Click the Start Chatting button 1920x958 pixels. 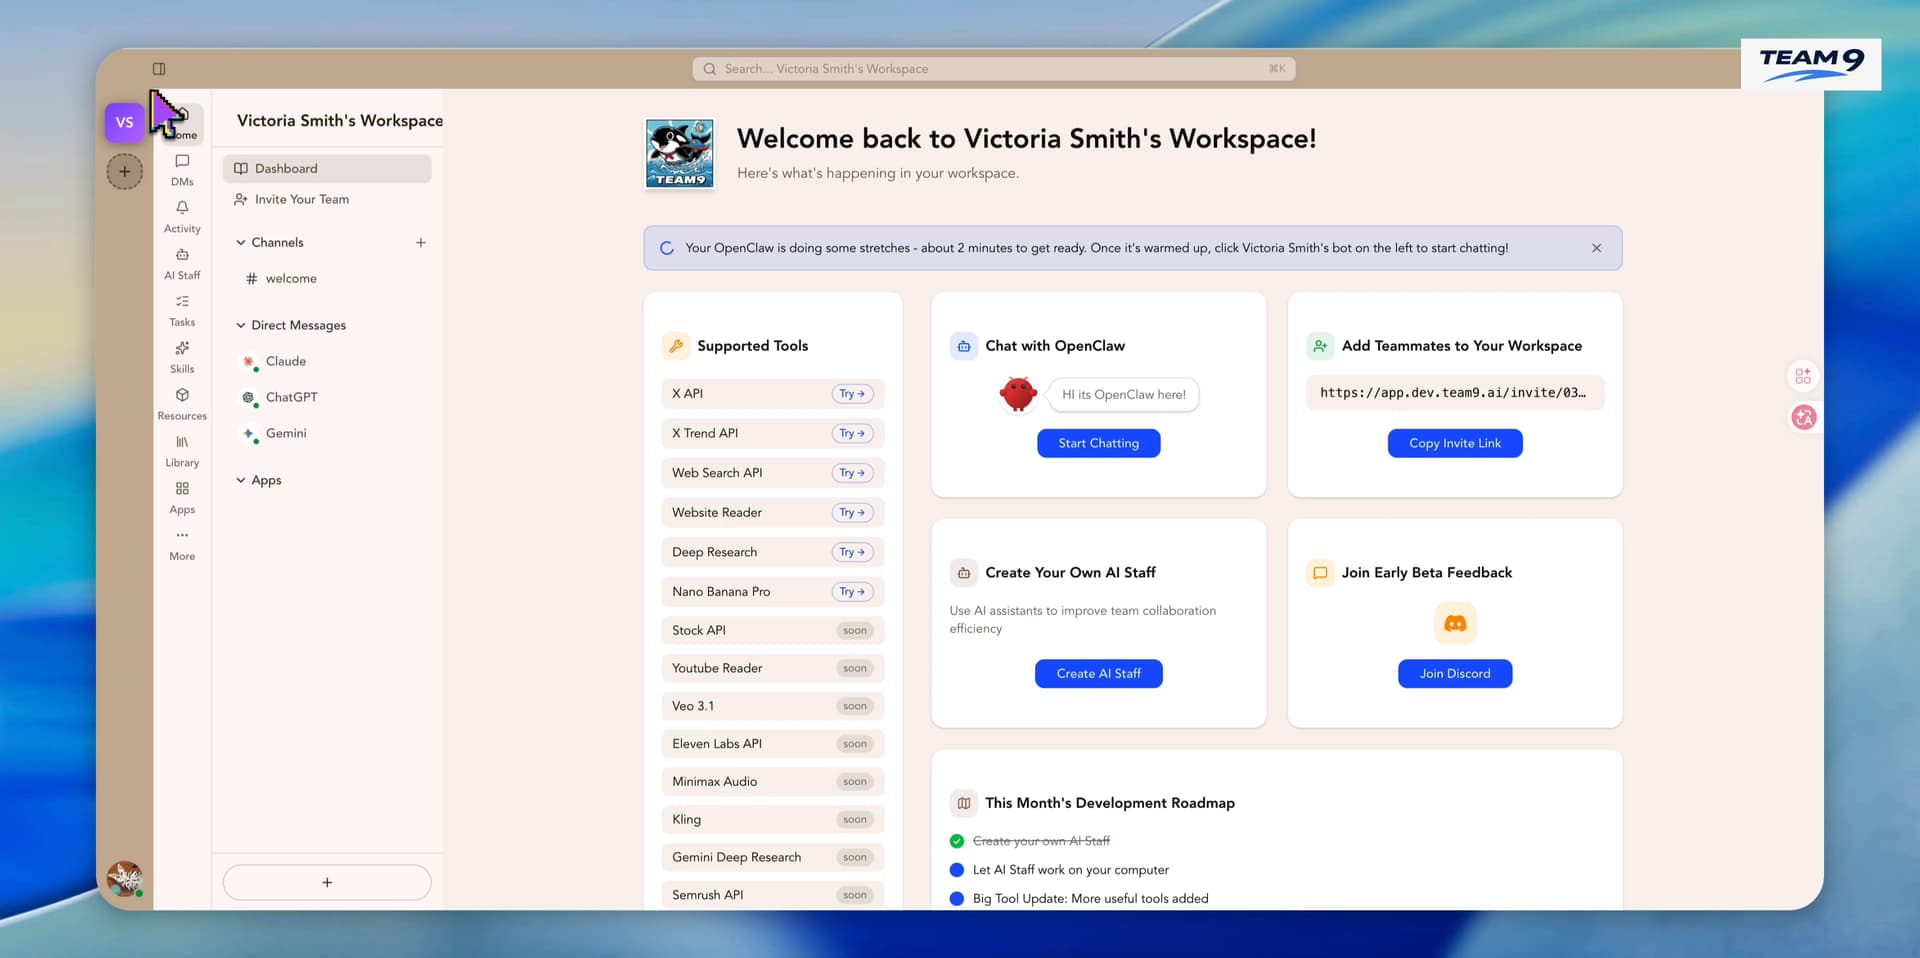(1098, 443)
